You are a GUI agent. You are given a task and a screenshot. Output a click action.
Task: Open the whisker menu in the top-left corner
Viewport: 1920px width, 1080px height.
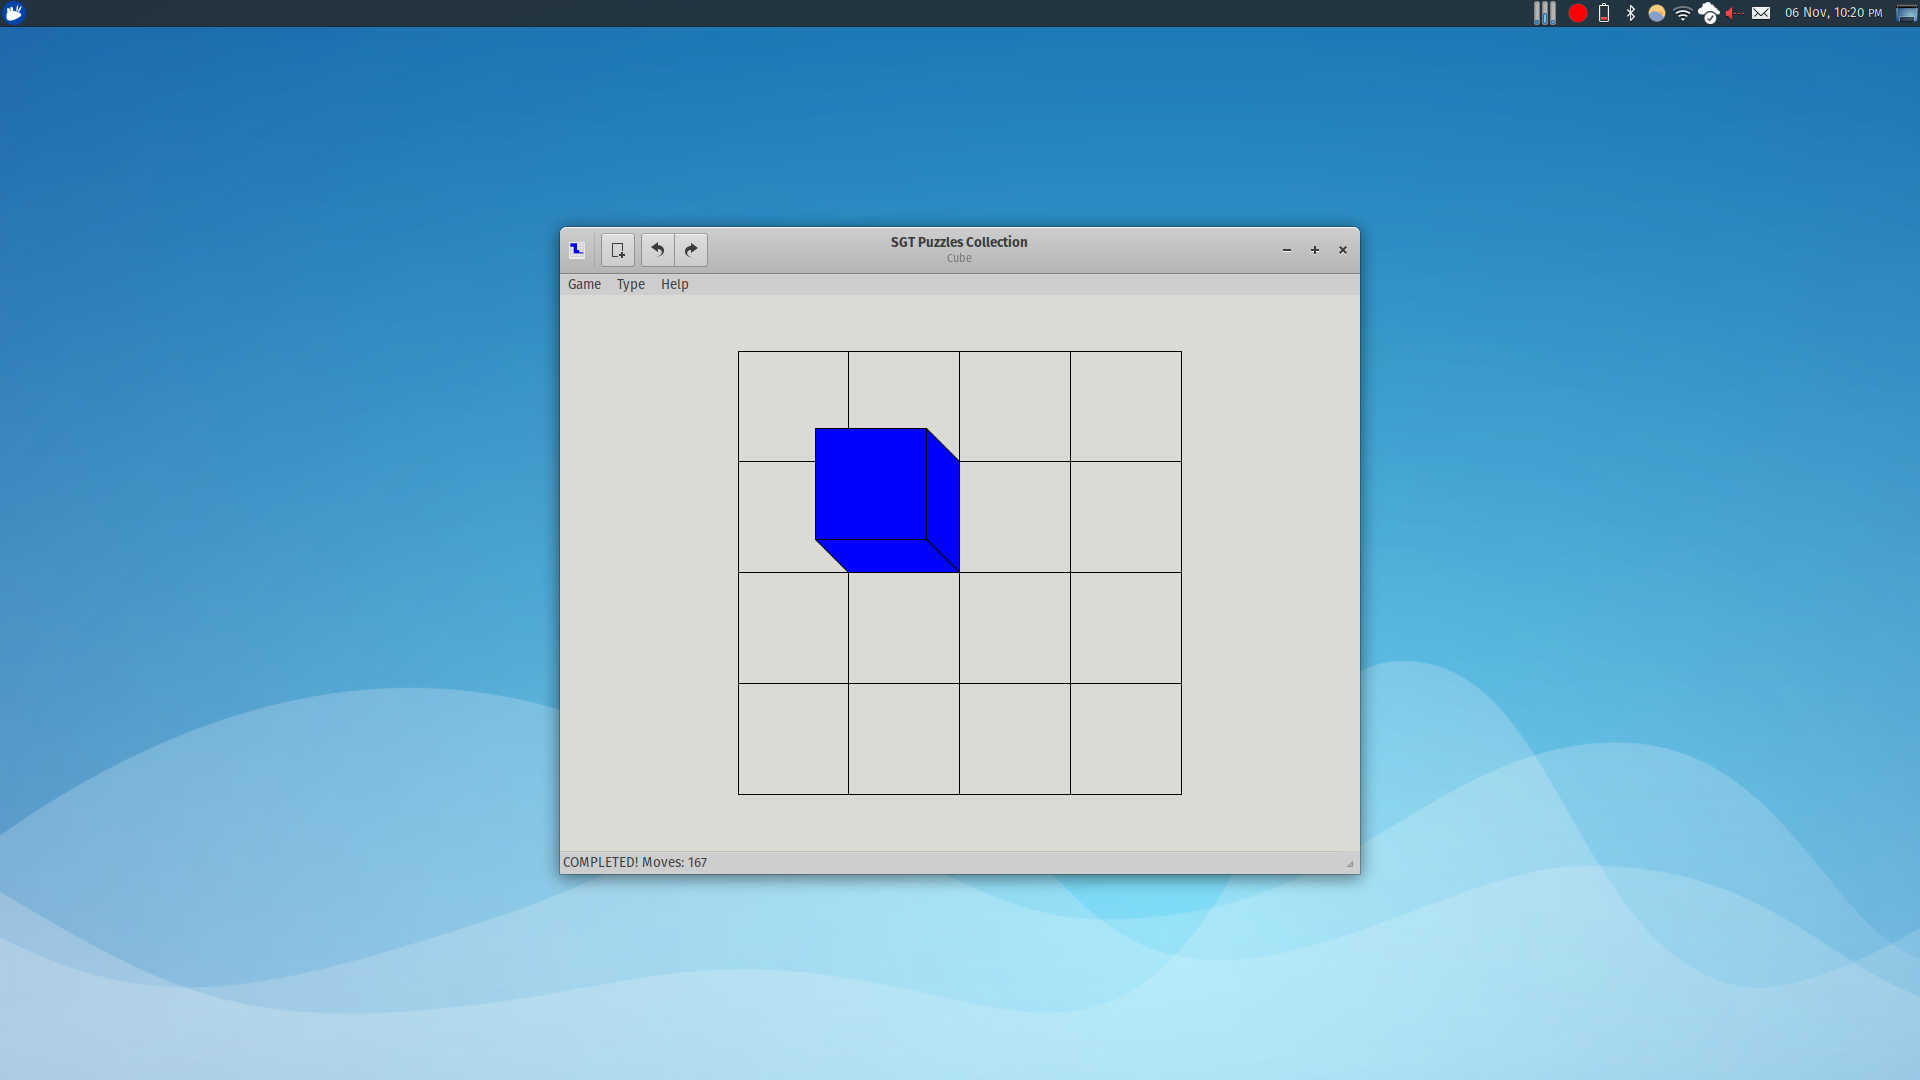[15, 14]
